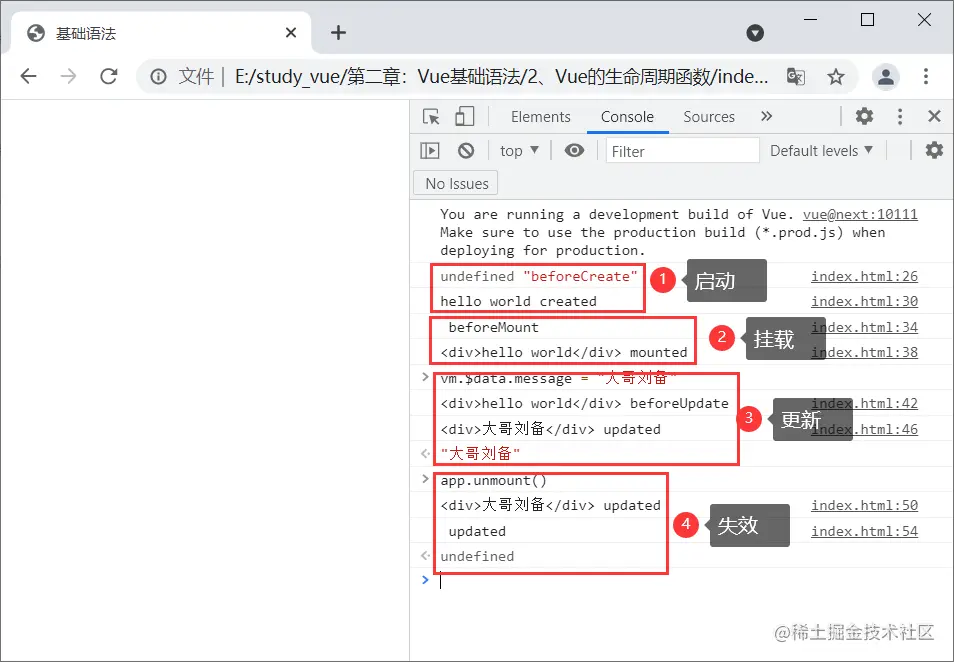Screen dimensions: 954x662
Task: Open the index.html:26 source link
Action: 864,276
